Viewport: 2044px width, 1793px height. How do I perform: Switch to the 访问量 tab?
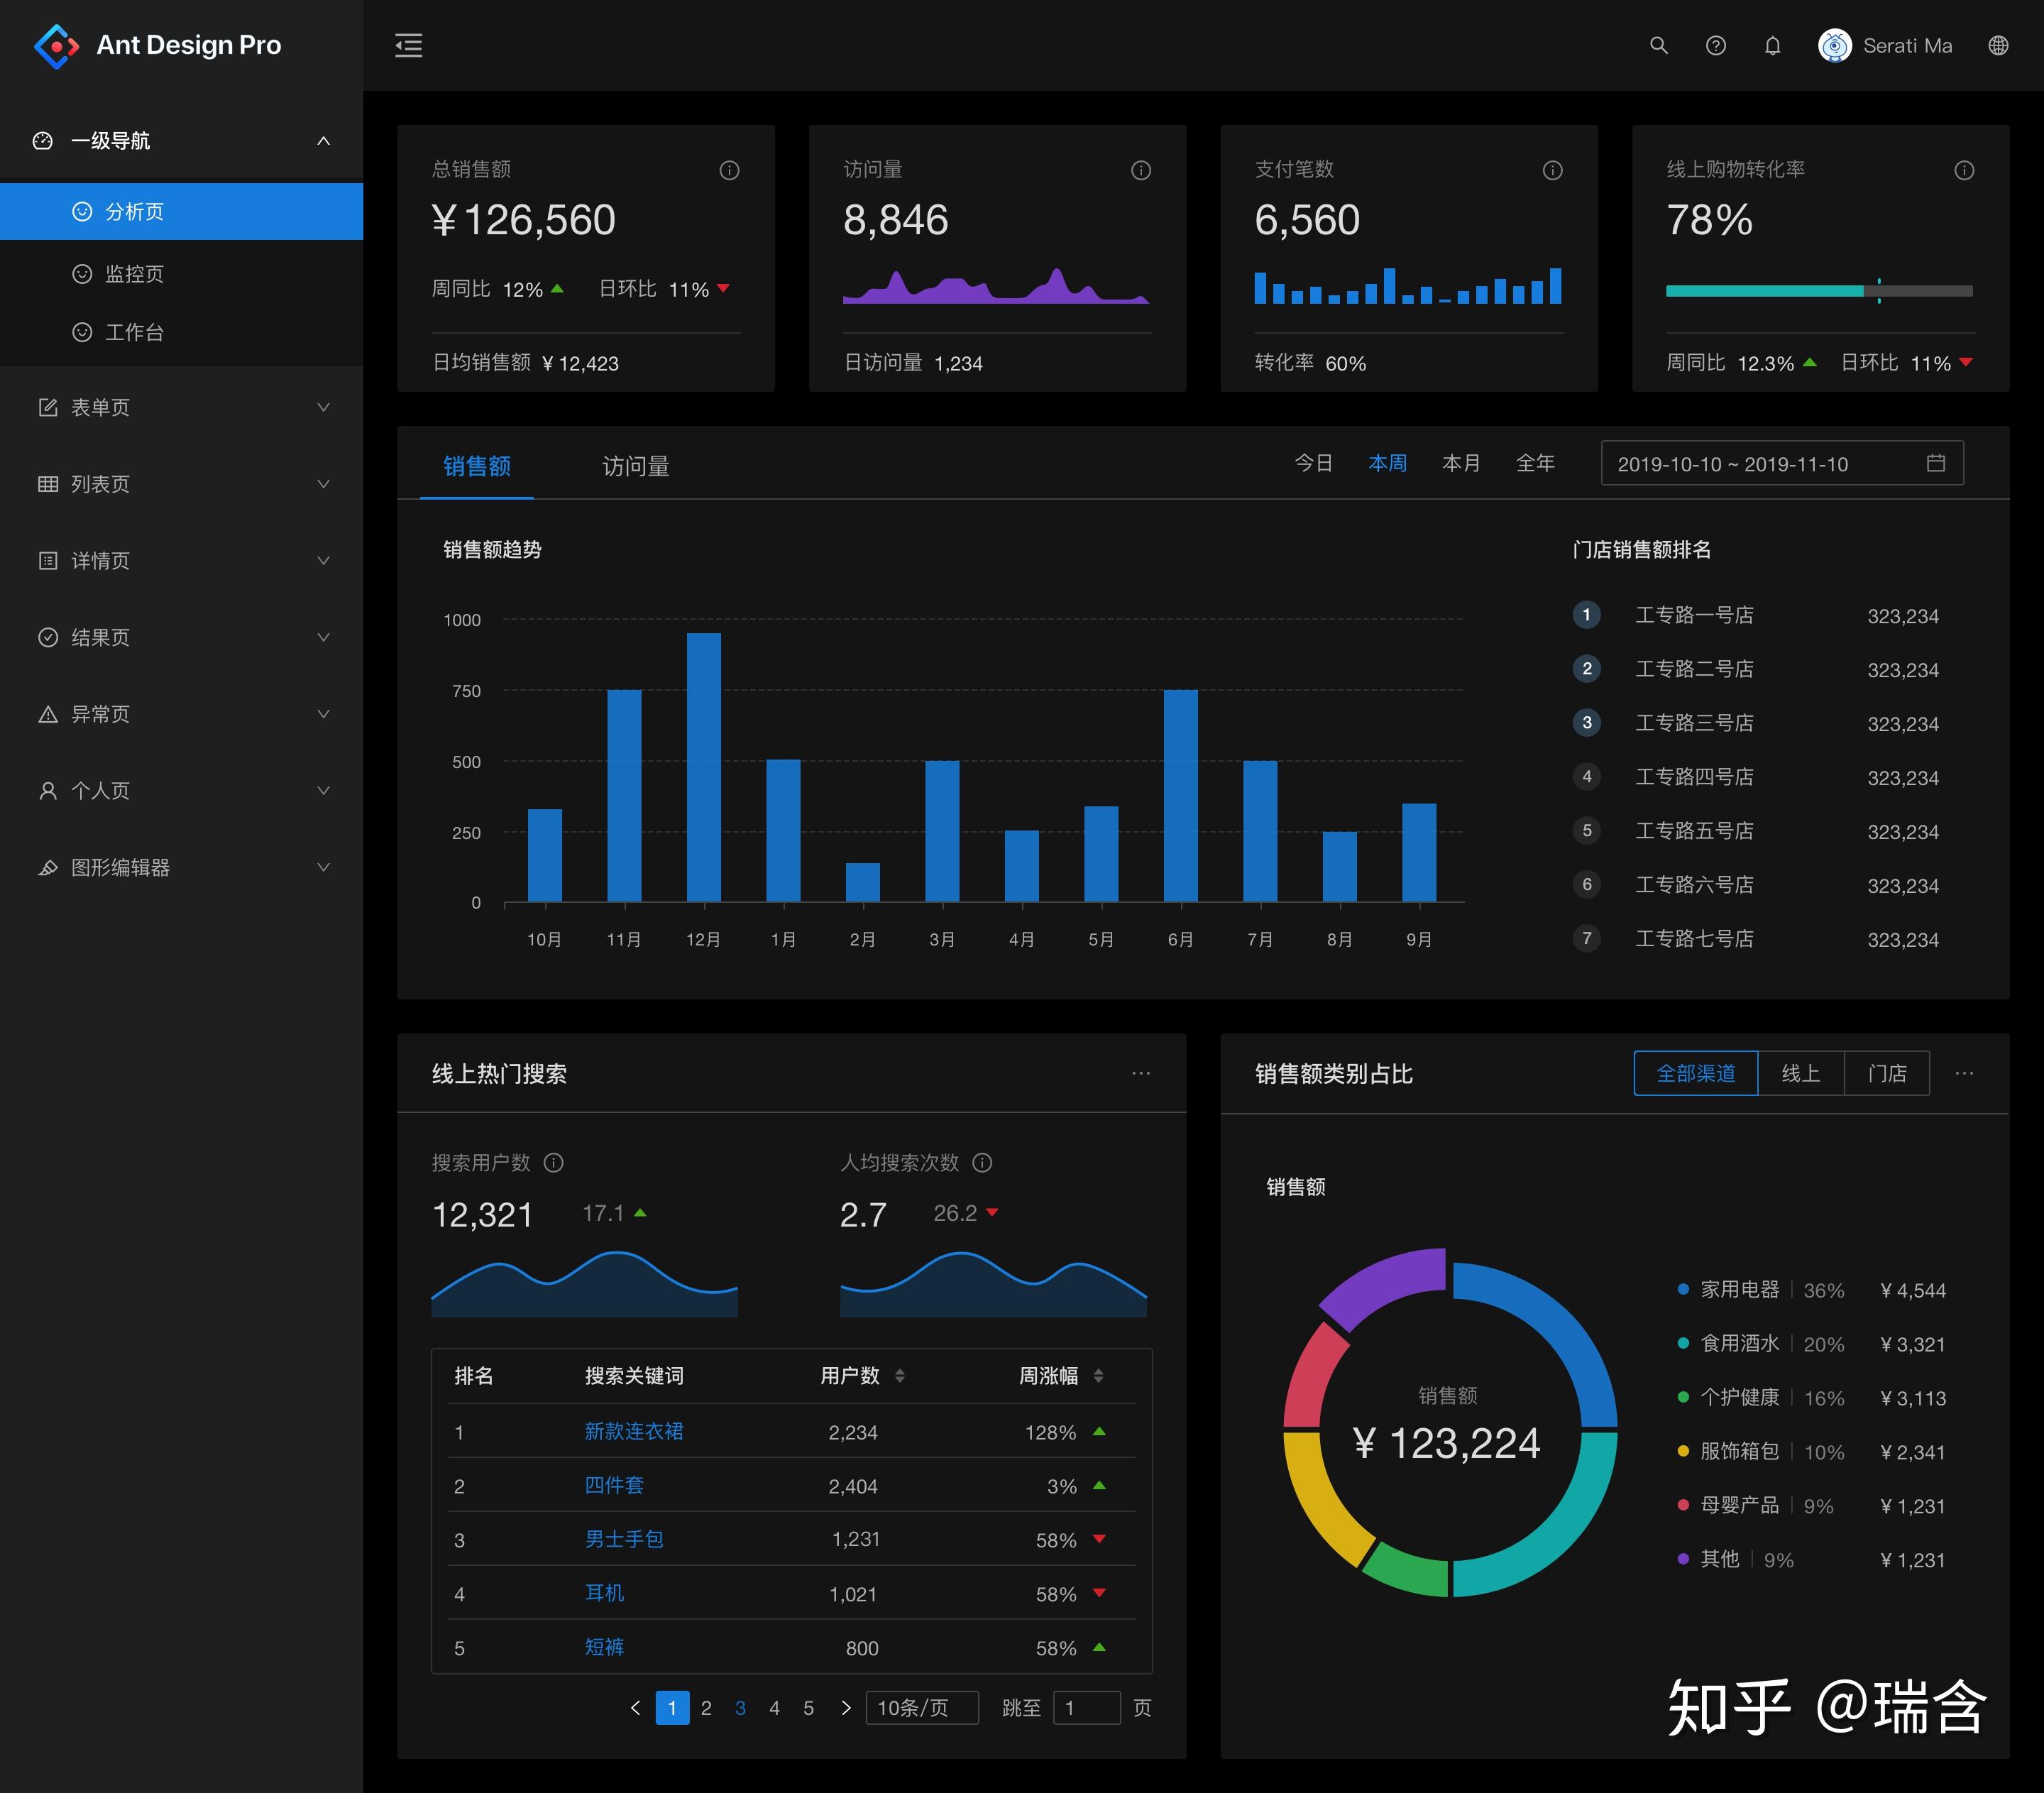pyautogui.click(x=635, y=466)
